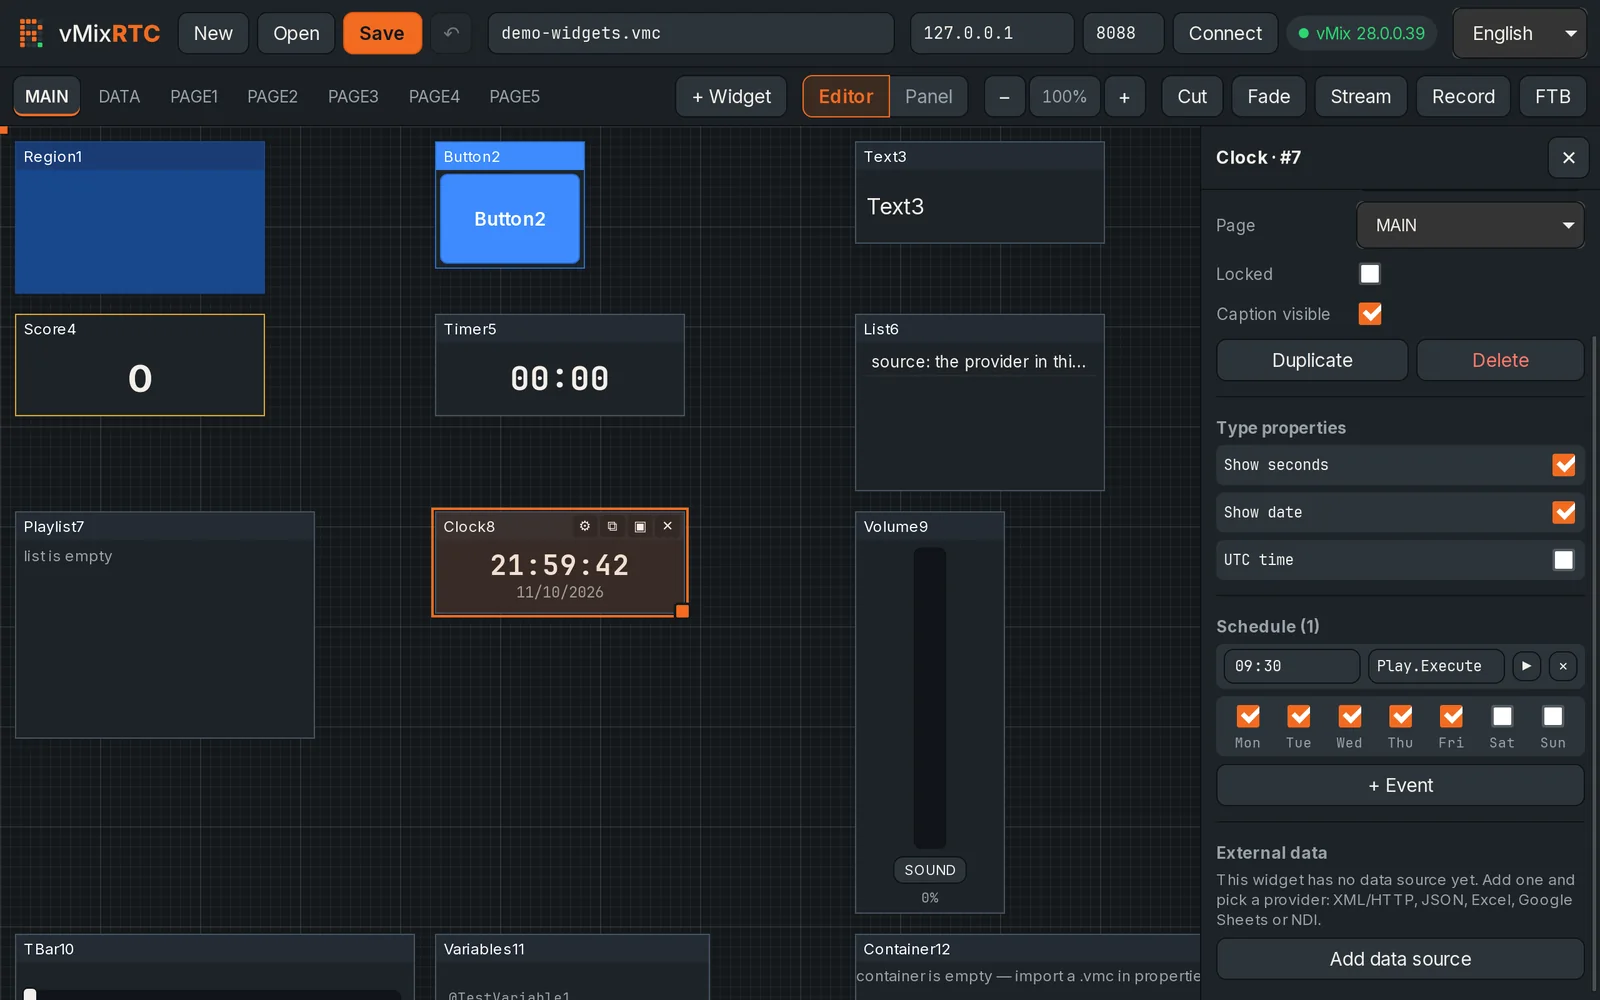Click the vMixRTC logo icon

click(31, 33)
